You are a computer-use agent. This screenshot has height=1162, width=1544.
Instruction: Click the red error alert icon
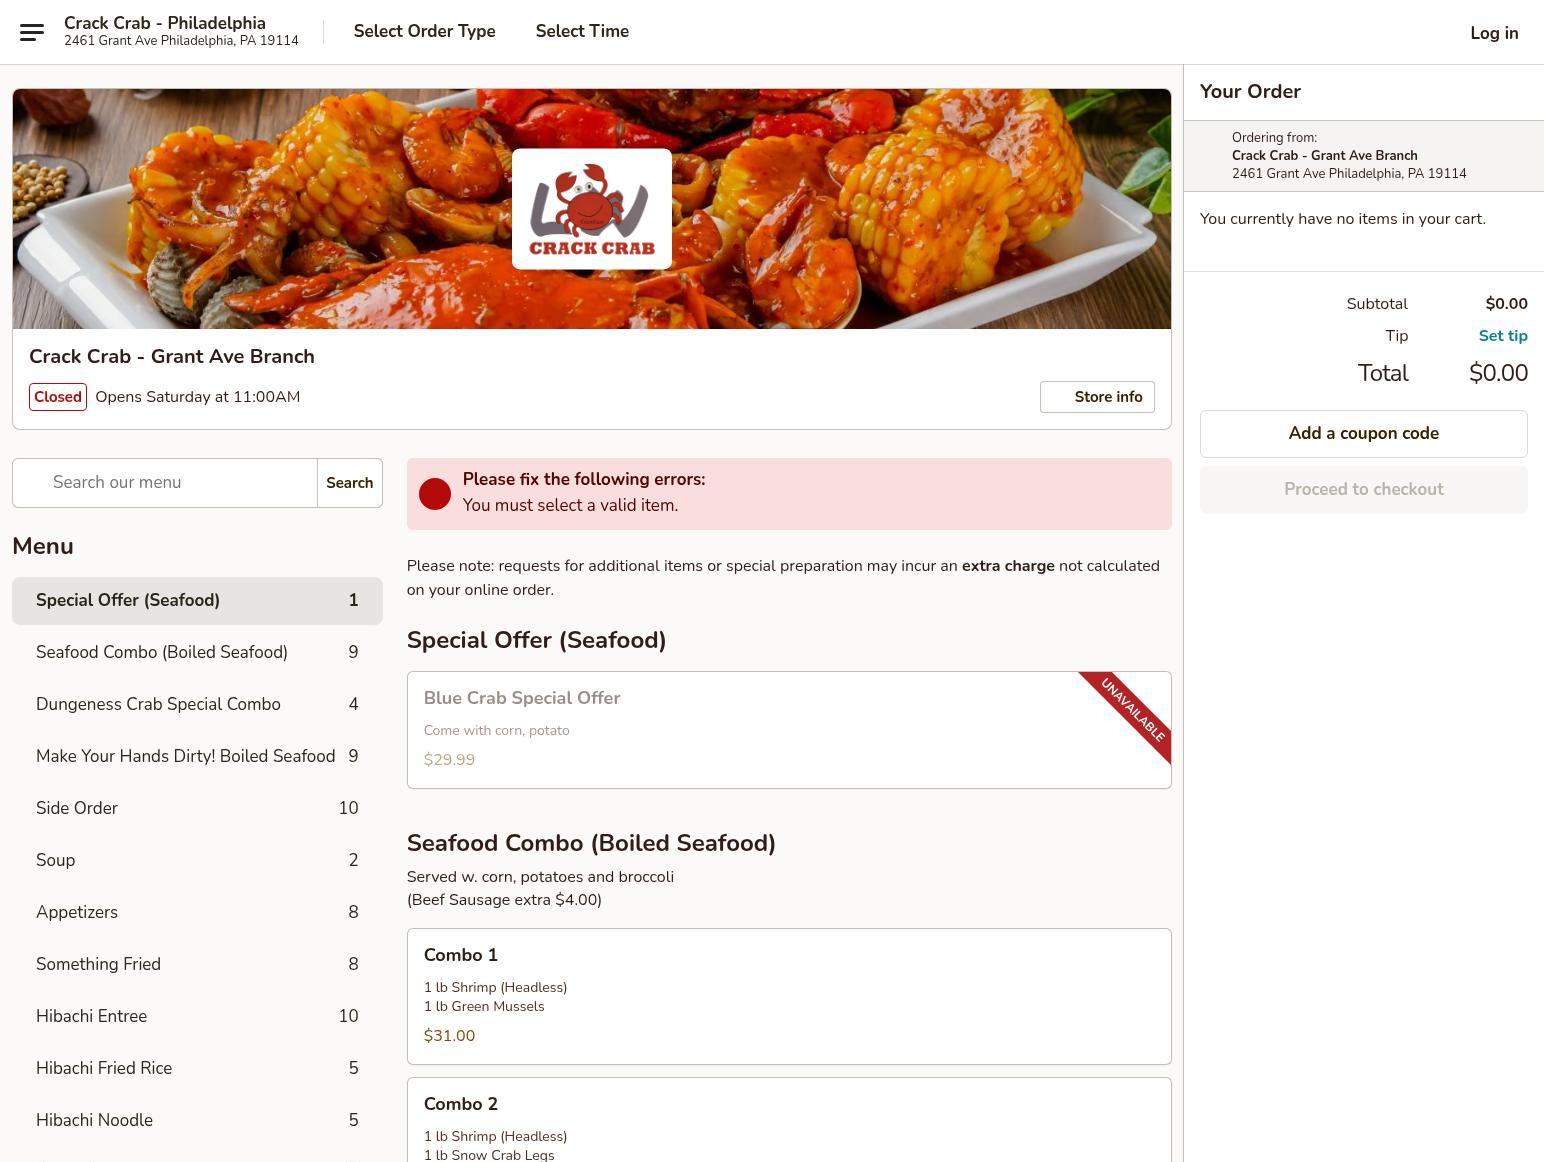435,494
